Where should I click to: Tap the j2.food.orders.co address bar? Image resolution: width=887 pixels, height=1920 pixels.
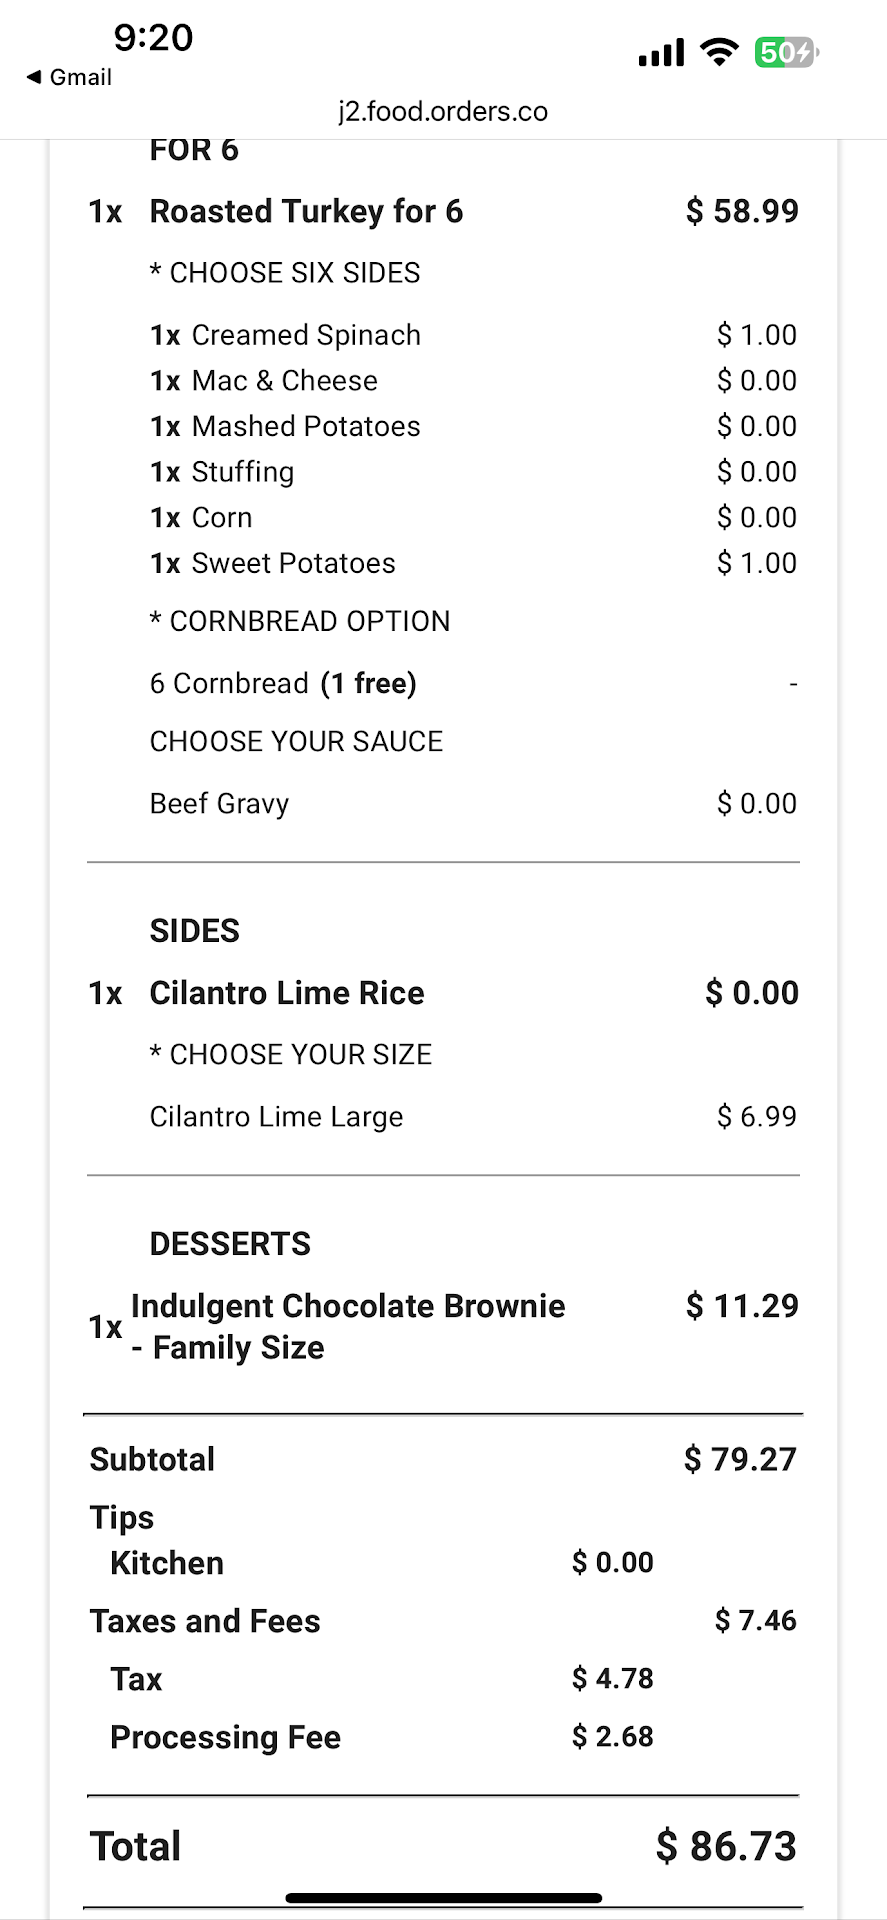443,111
